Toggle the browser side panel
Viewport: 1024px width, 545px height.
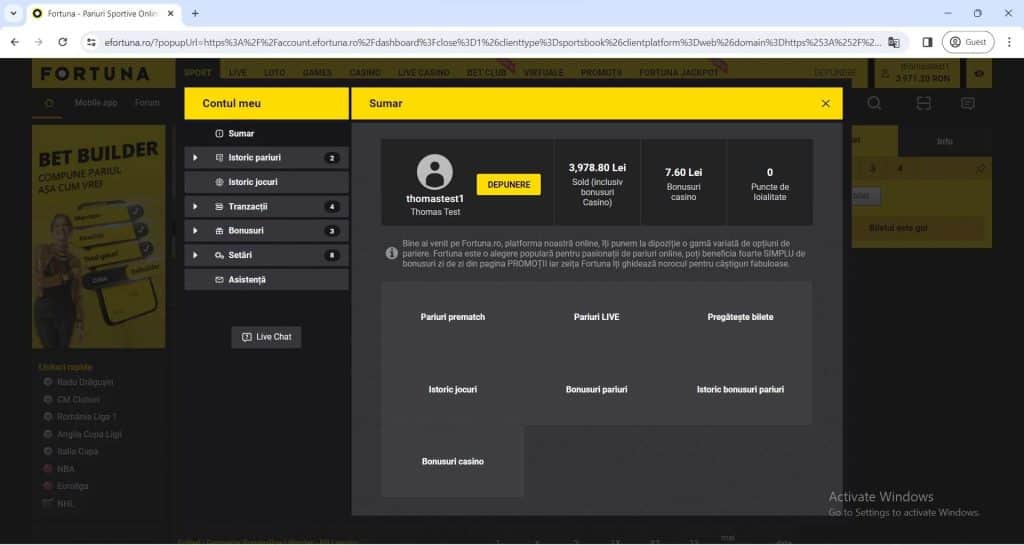click(x=927, y=42)
